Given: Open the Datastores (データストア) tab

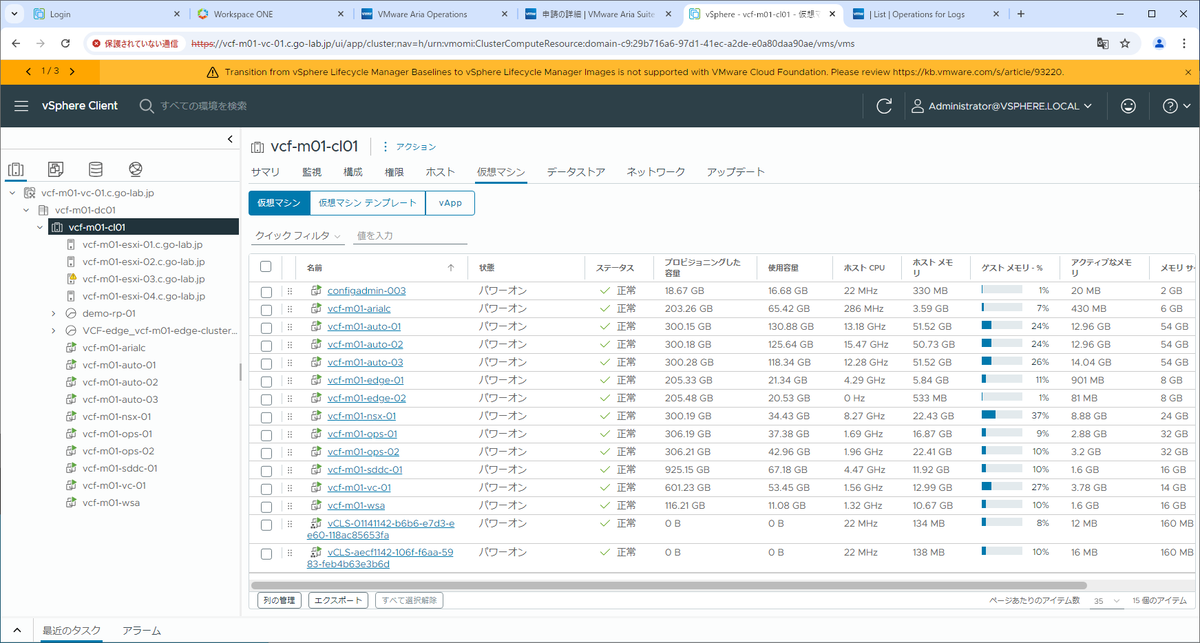Looking at the screenshot, I should coord(576,172).
